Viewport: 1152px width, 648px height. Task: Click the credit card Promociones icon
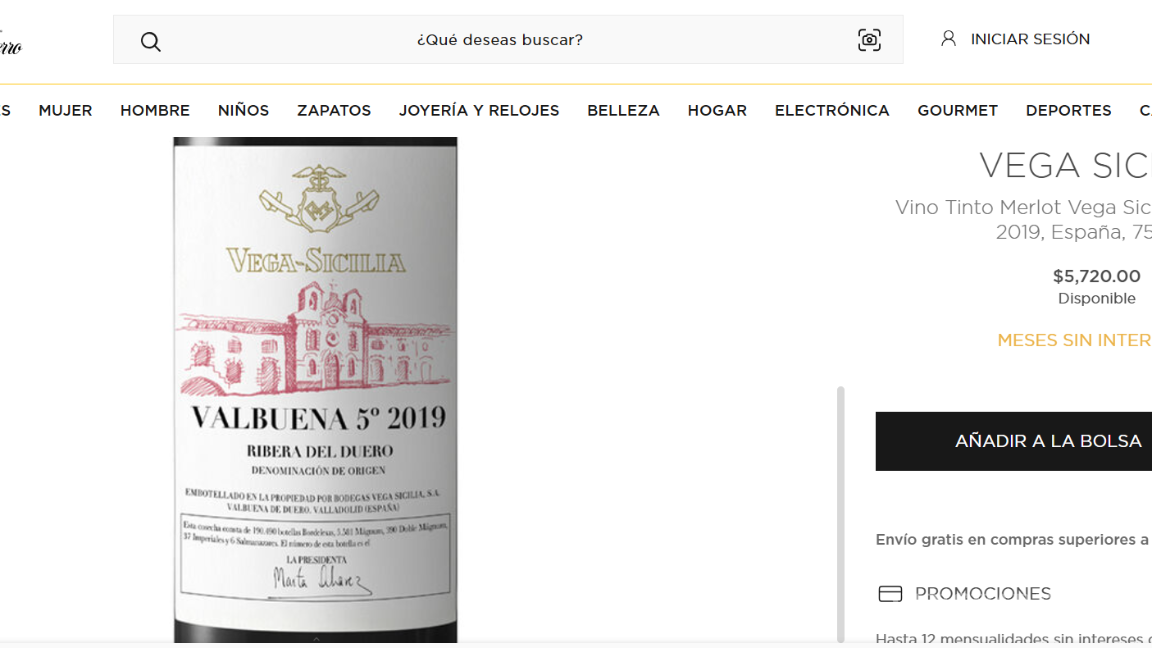[890, 594]
